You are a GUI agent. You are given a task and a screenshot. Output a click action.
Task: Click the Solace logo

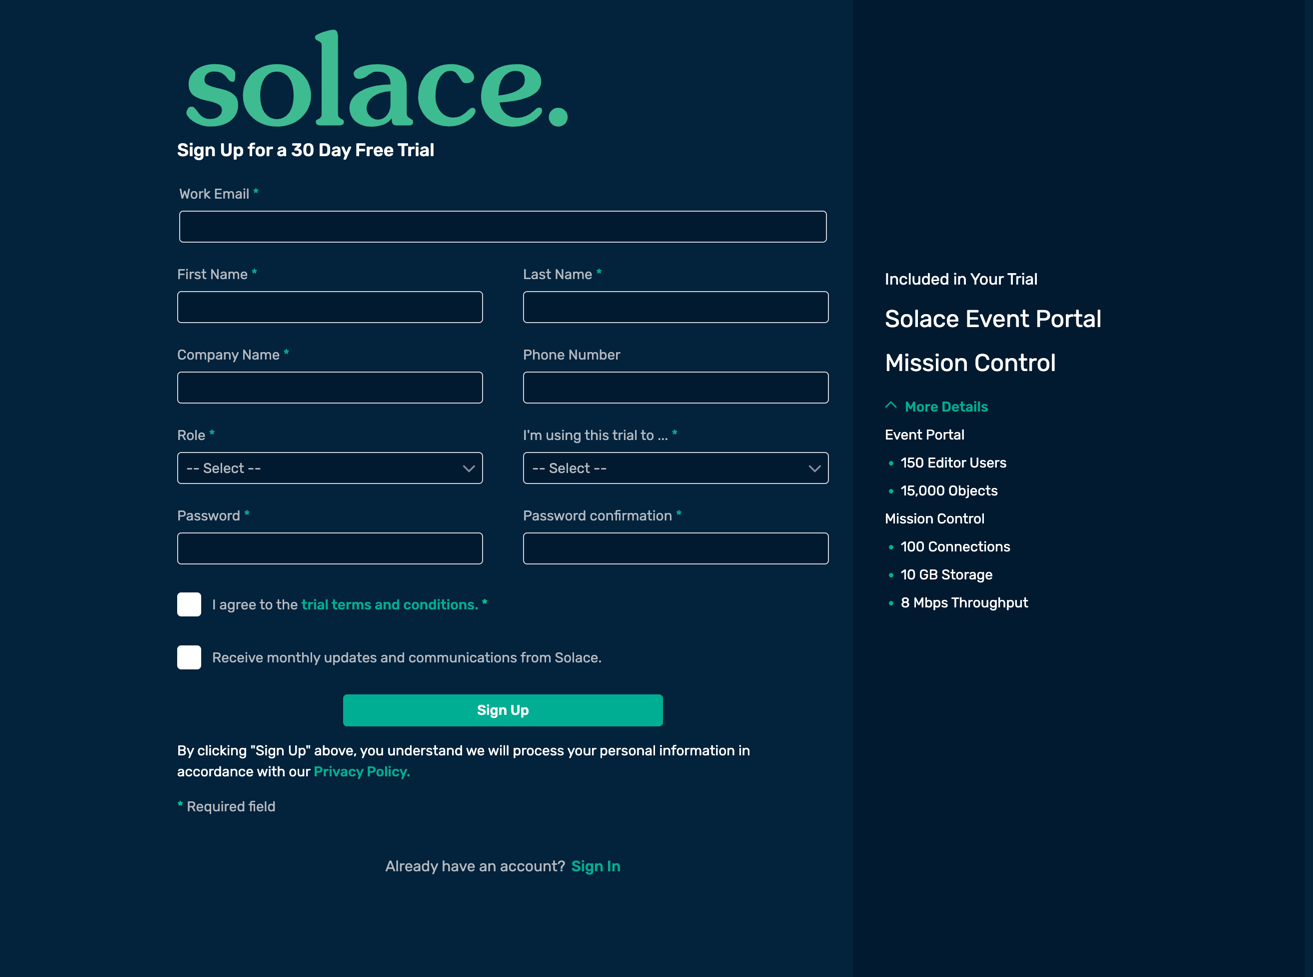[376, 80]
